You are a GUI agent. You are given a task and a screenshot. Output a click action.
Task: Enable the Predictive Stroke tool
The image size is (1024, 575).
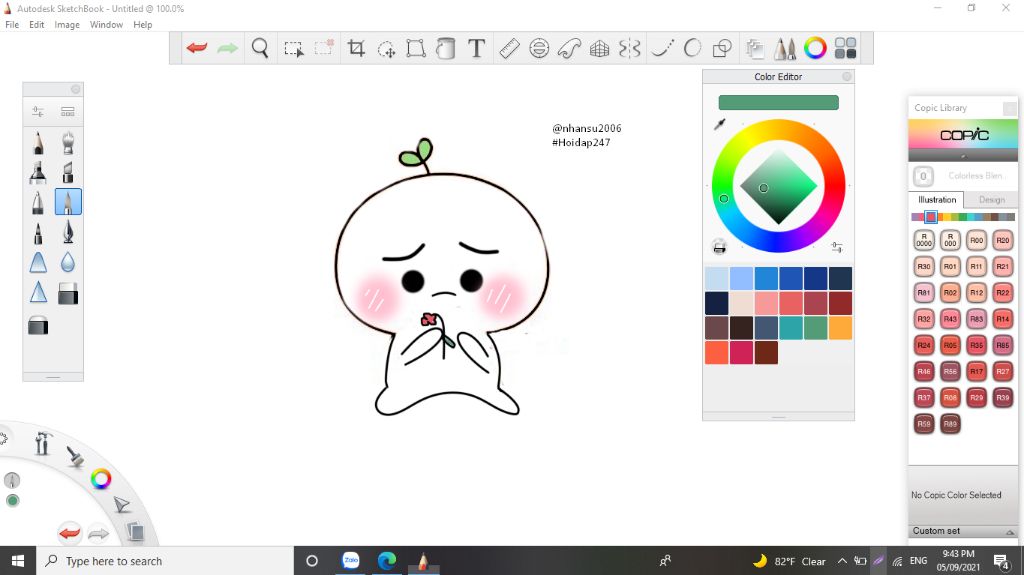click(692, 48)
